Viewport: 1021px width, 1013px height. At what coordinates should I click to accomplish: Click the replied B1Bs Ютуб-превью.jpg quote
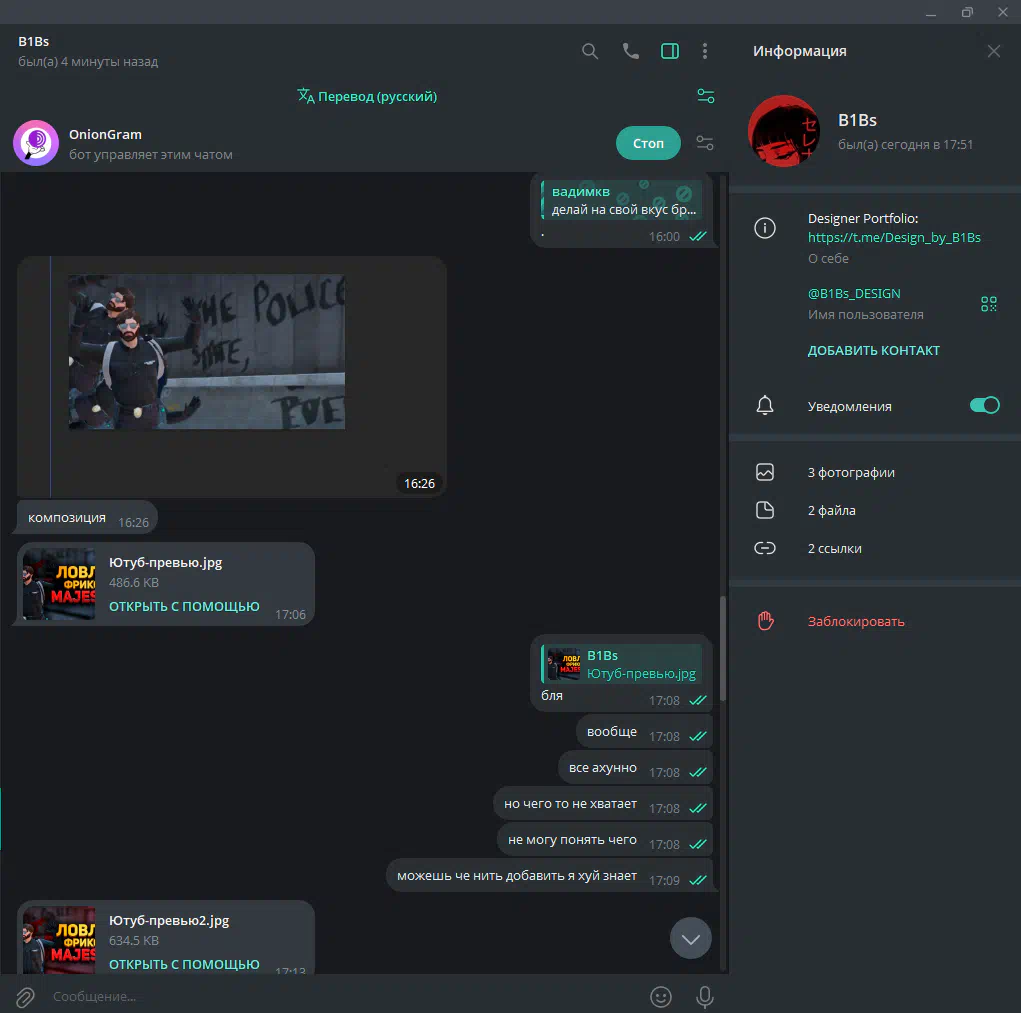point(622,664)
